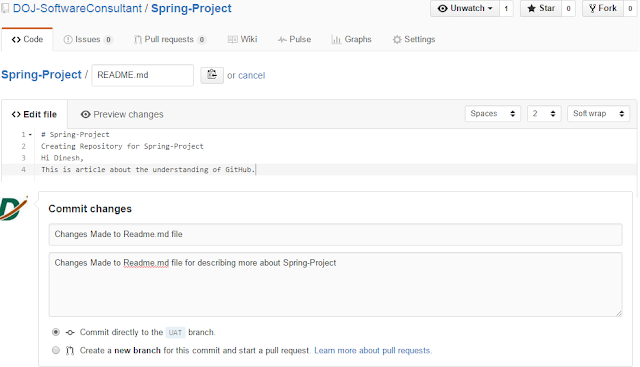Image resolution: width=640 pixels, height=367 pixels.
Task: Click the pull request icon beside new branch option
Action: [x=70, y=350]
